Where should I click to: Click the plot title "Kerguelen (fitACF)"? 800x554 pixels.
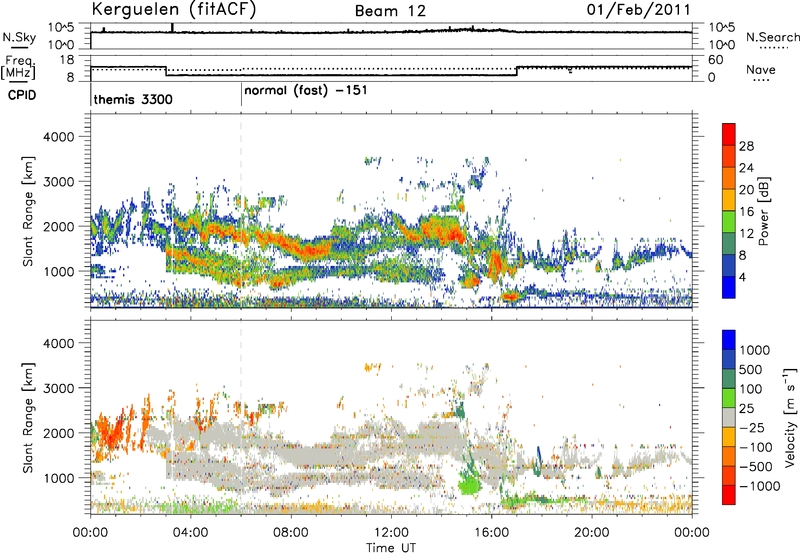(x=174, y=10)
